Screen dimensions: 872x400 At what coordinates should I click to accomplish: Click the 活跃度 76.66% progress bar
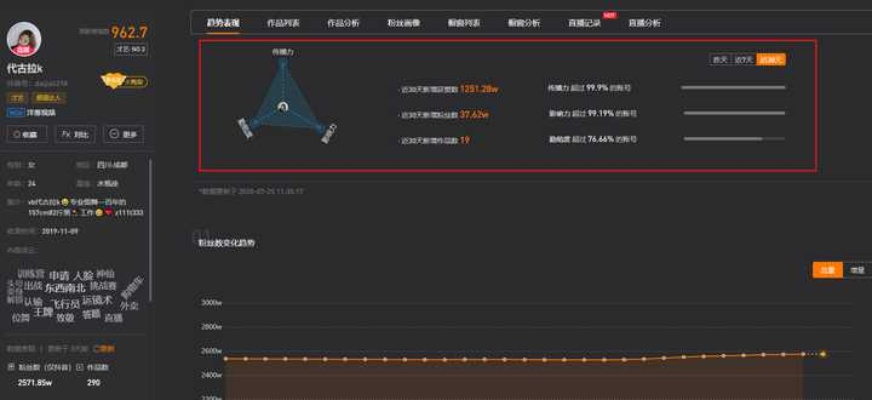pyautogui.click(x=733, y=139)
